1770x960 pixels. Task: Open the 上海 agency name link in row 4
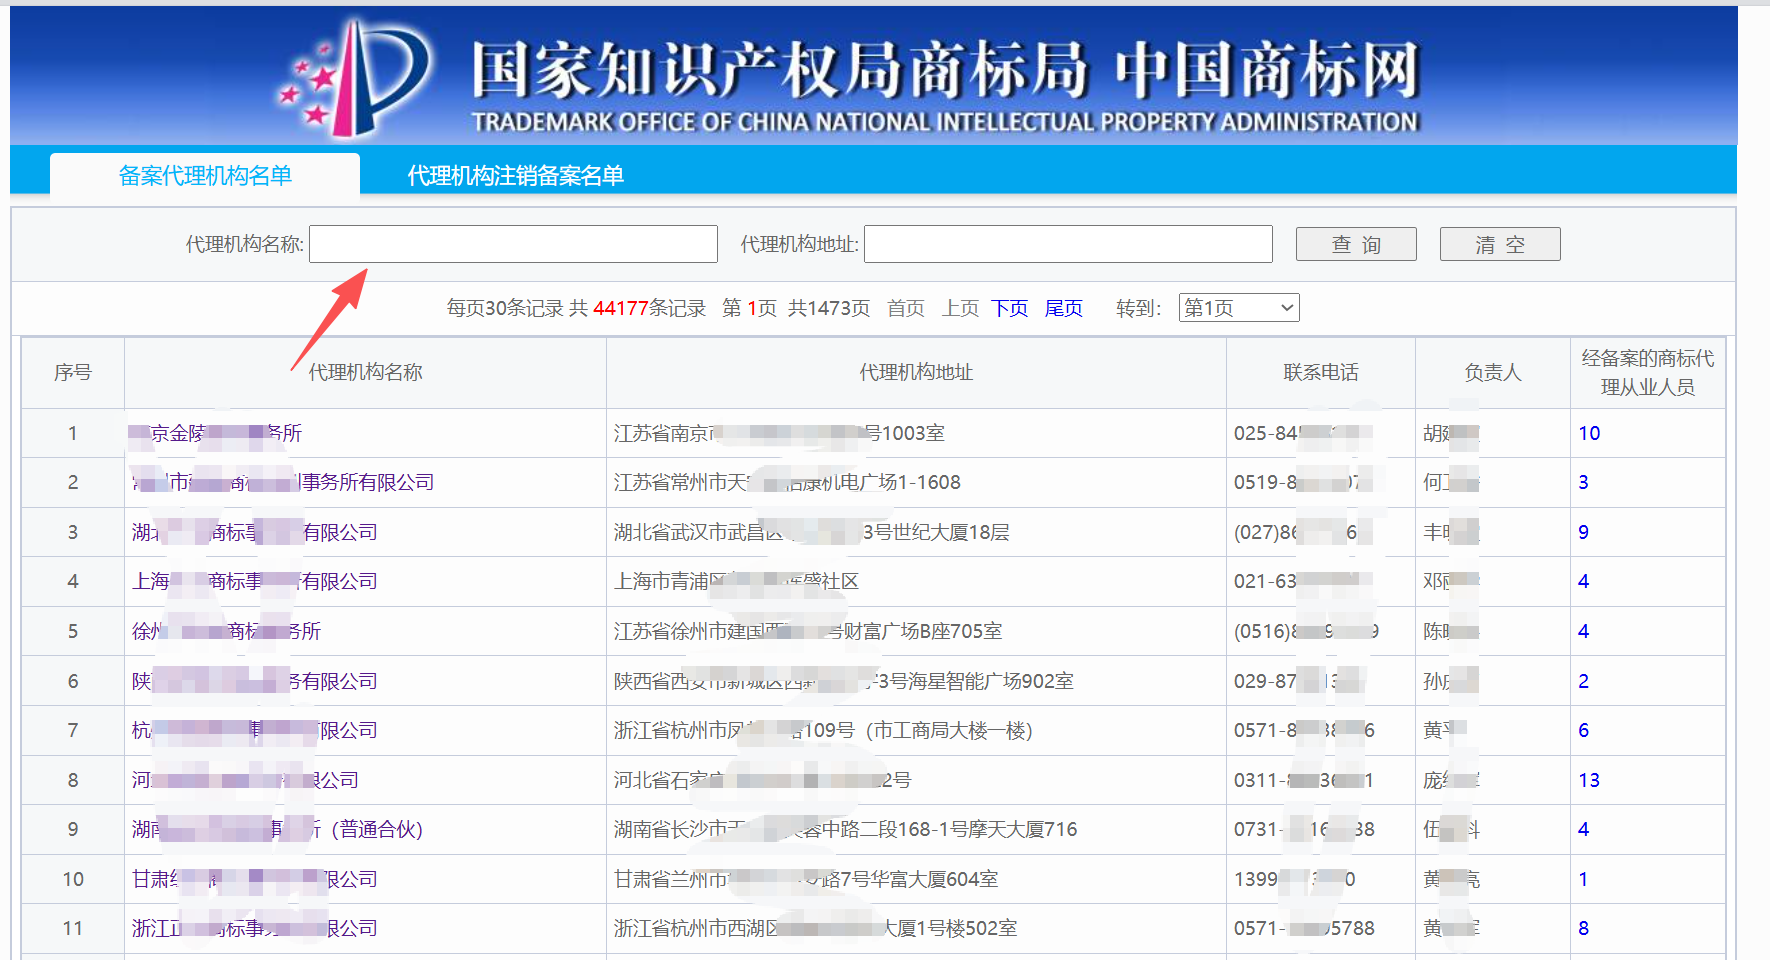pyautogui.click(x=255, y=581)
